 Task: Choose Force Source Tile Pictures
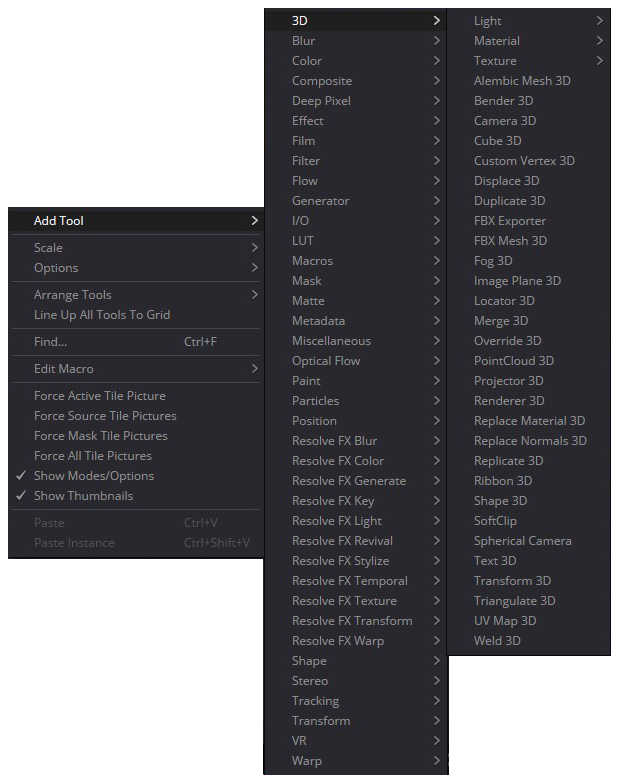pos(136,416)
